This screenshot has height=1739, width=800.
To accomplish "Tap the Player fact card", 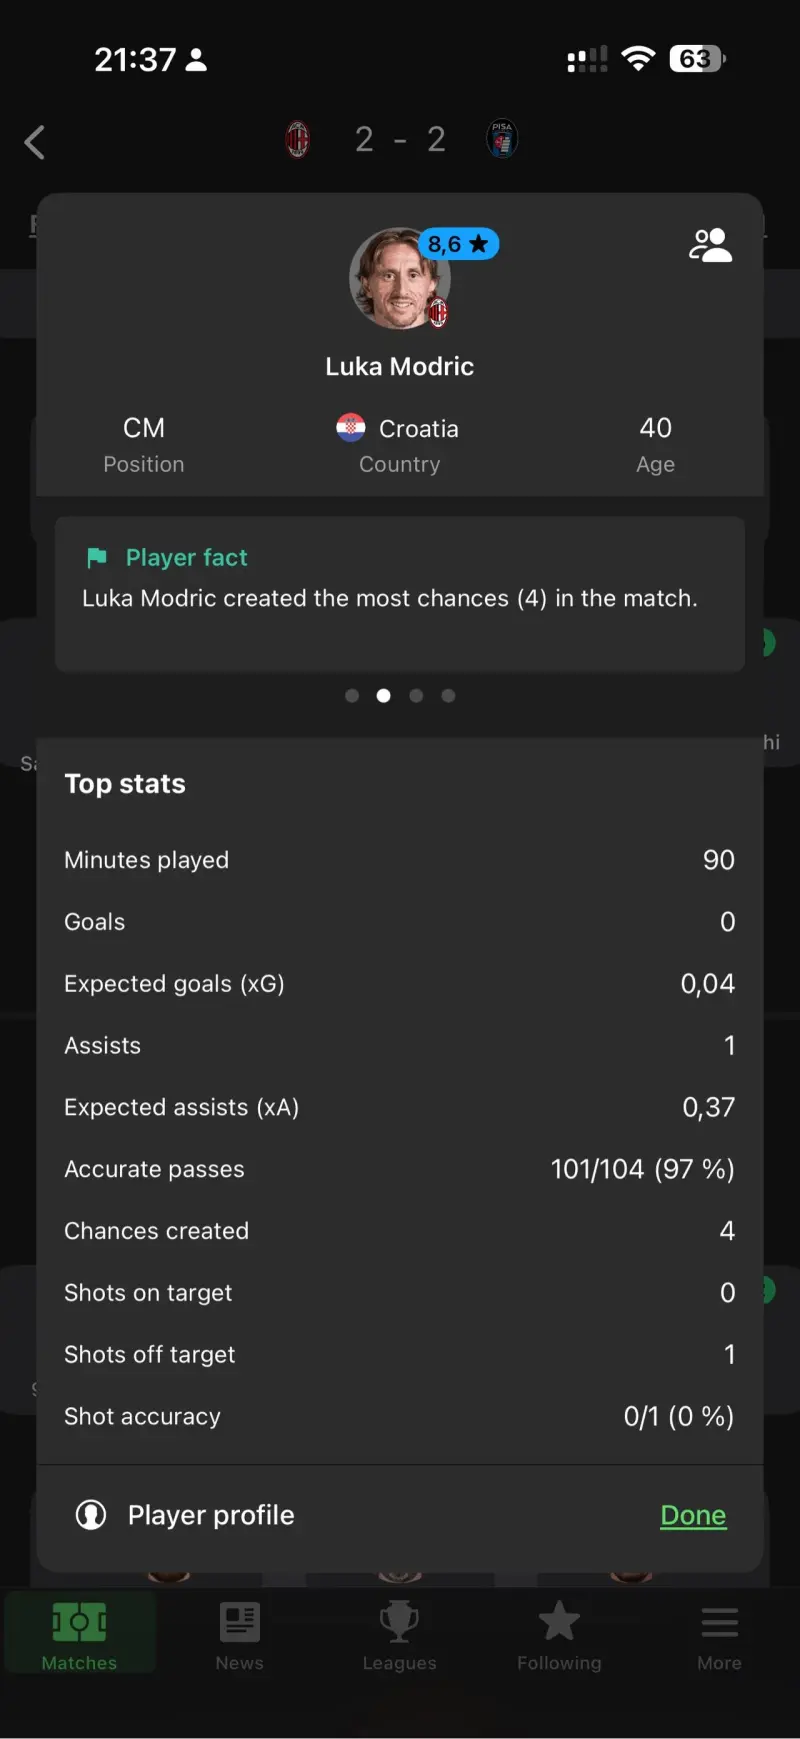I will point(400,594).
